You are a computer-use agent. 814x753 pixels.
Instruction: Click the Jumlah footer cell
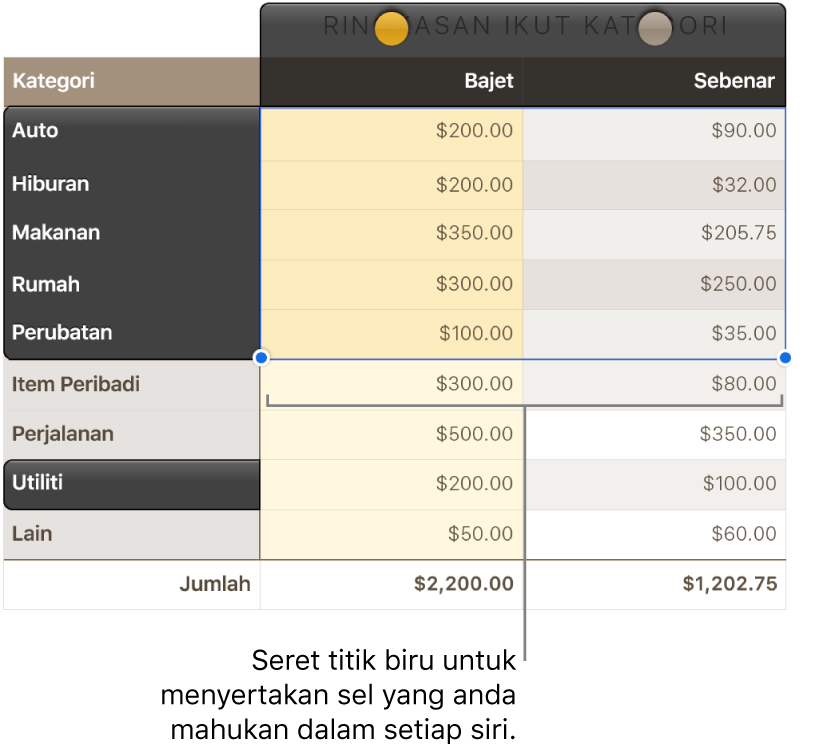131,584
